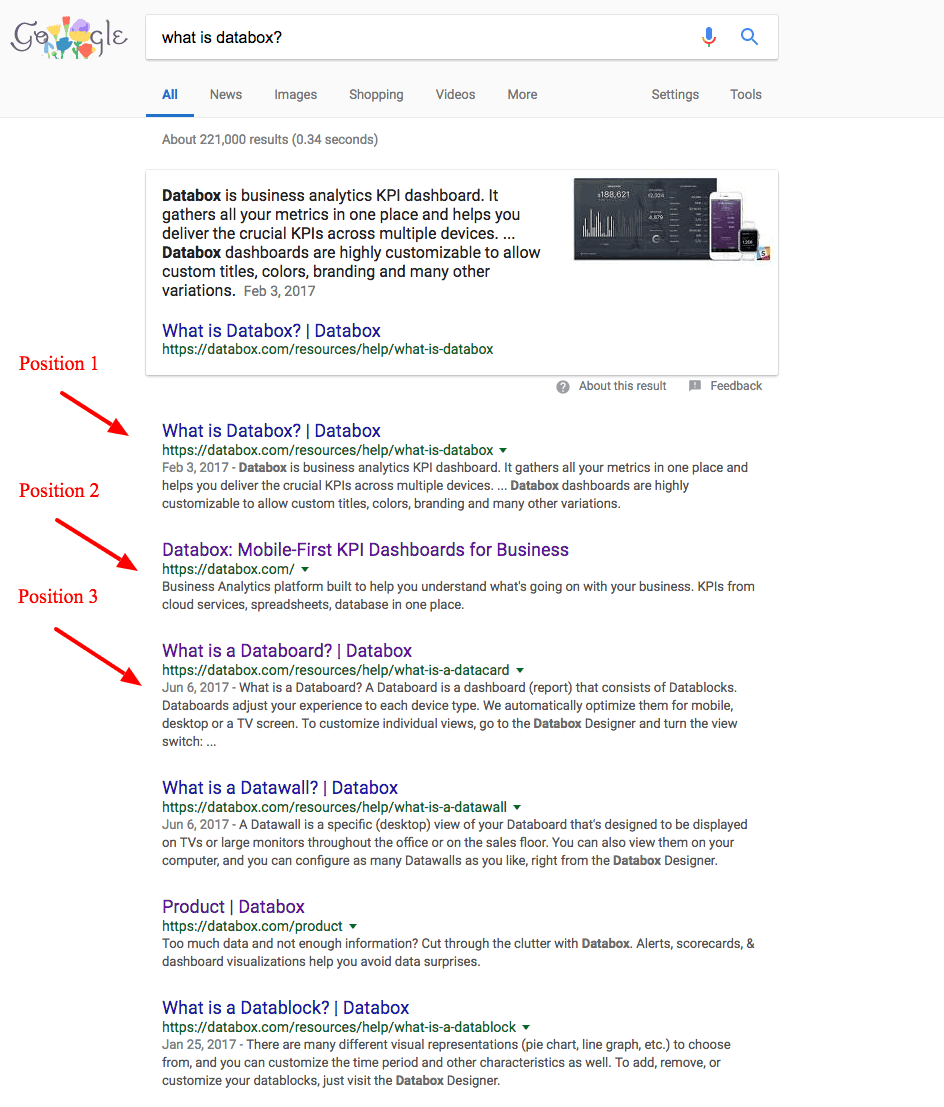The image size is (944, 1107).
Task: Open the More search categories menu
Action: click(x=522, y=94)
